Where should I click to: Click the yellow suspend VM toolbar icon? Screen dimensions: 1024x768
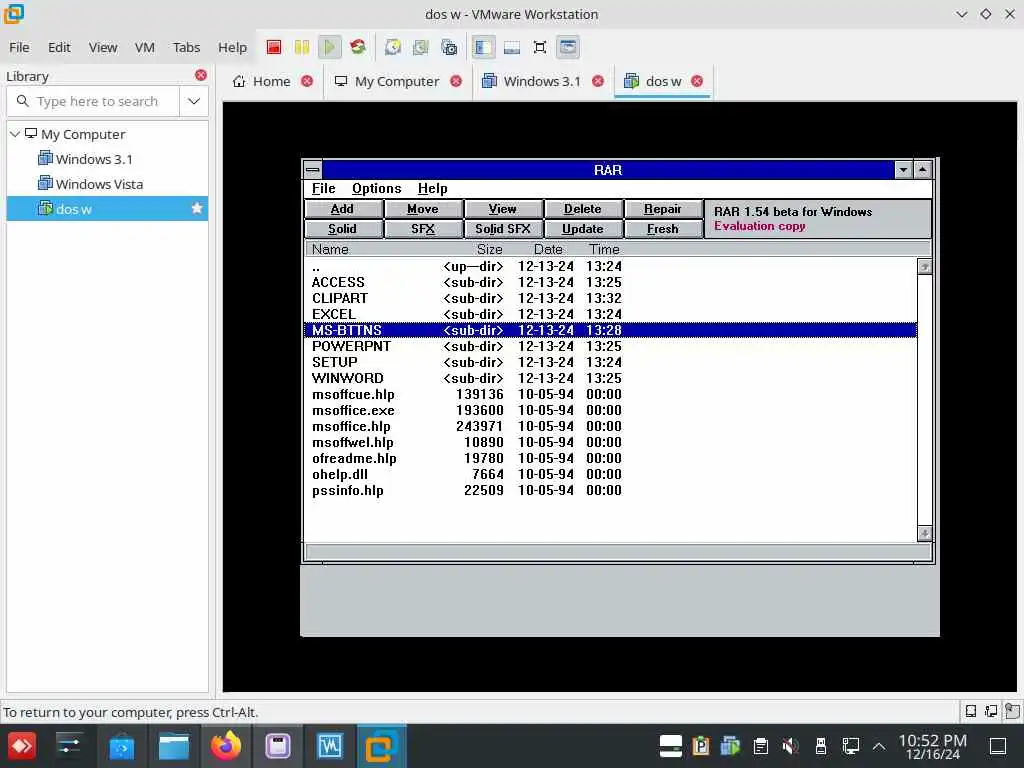(x=302, y=47)
